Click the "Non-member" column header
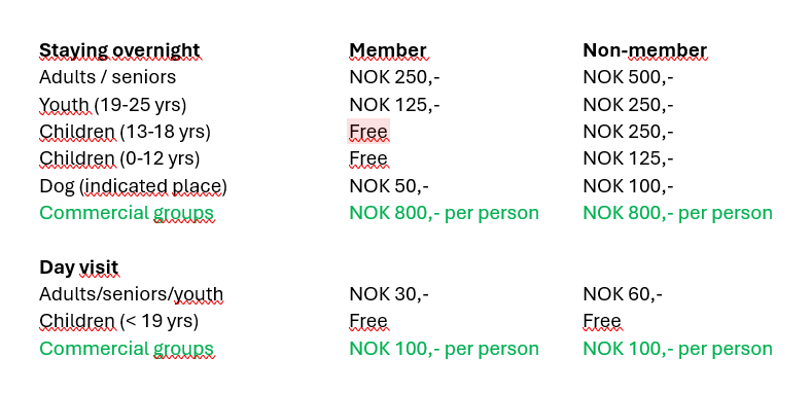Viewport: 810px width, 393px height. (x=645, y=50)
